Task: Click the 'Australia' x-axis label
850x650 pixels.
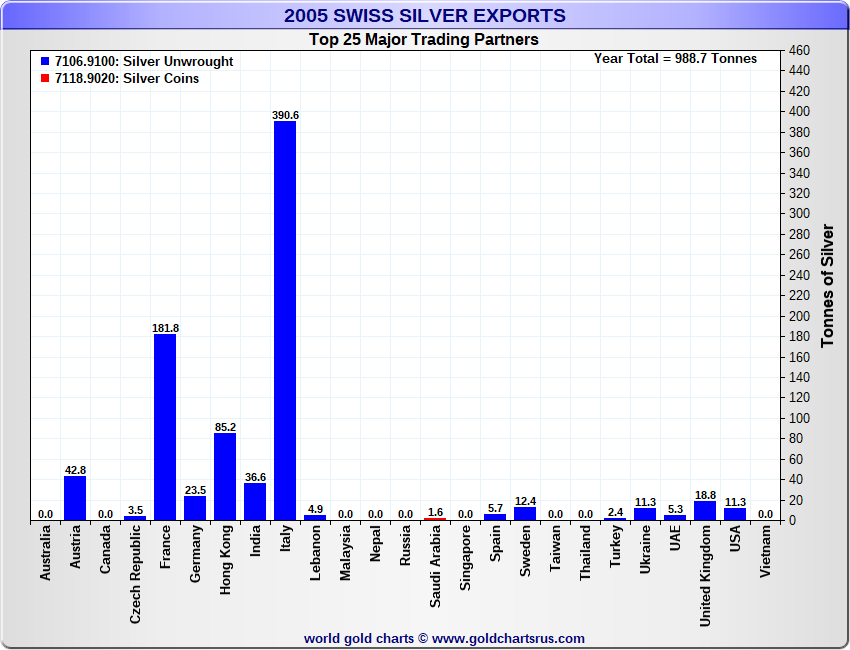Action: click(45, 552)
